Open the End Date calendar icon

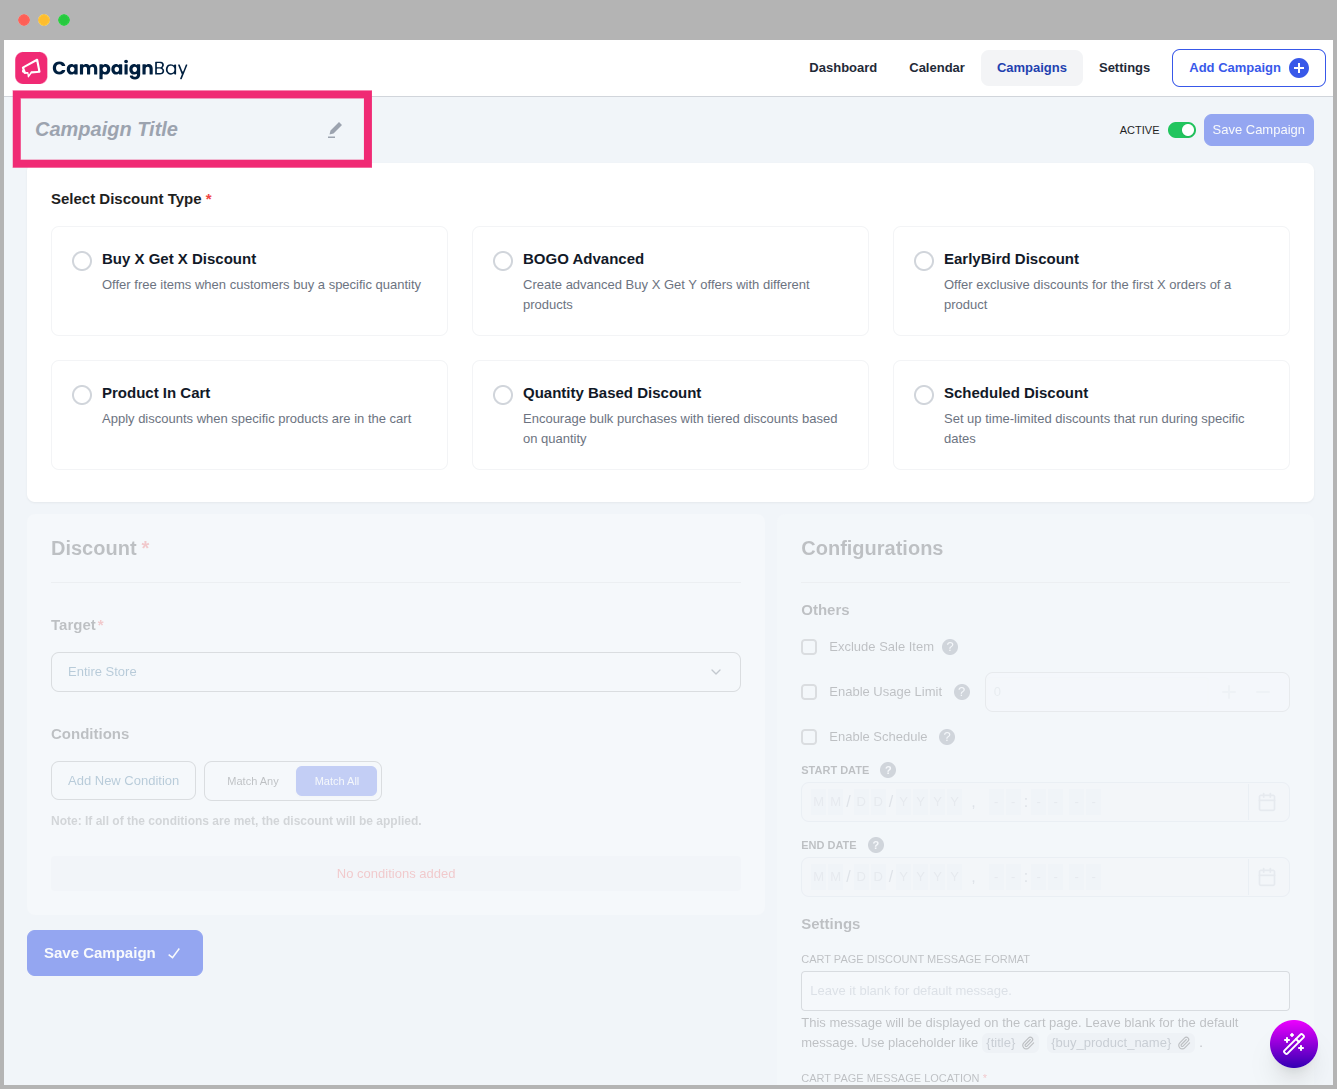[x=1267, y=877]
